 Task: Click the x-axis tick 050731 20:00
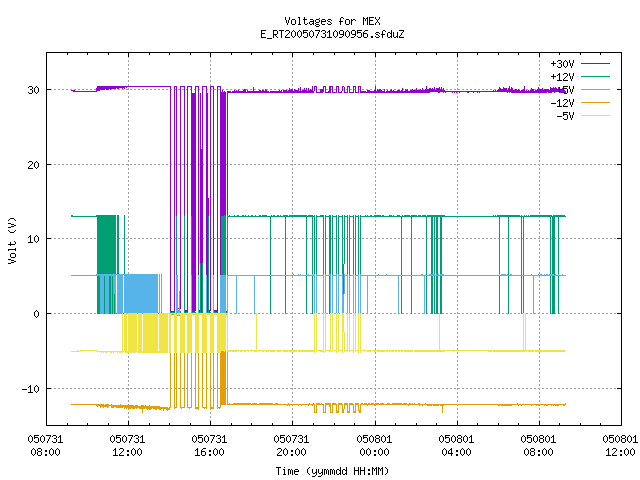[291, 446]
